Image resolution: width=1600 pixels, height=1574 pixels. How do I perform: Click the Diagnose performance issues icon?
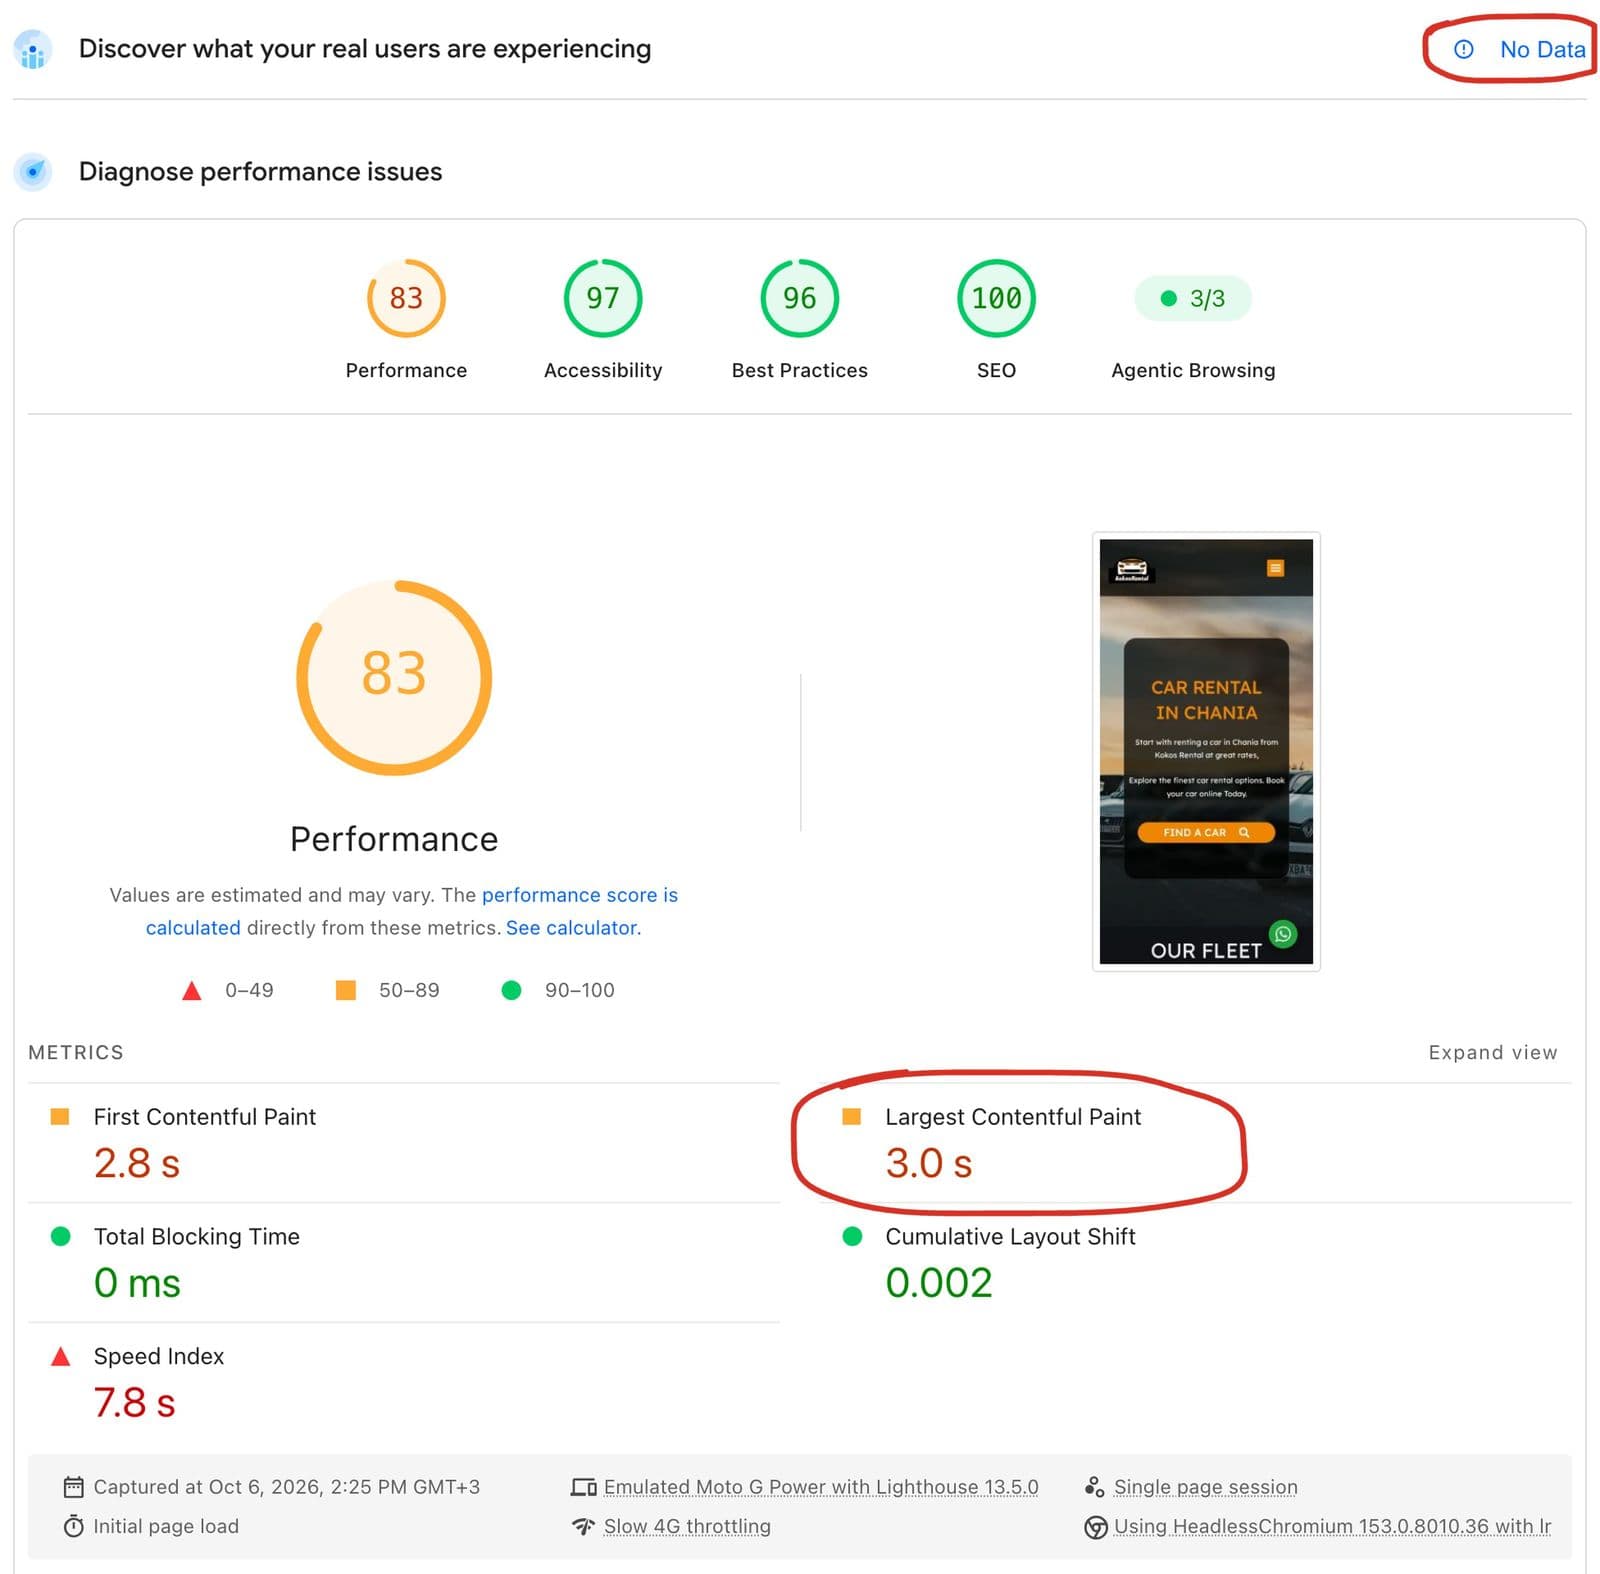tap(33, 172)
